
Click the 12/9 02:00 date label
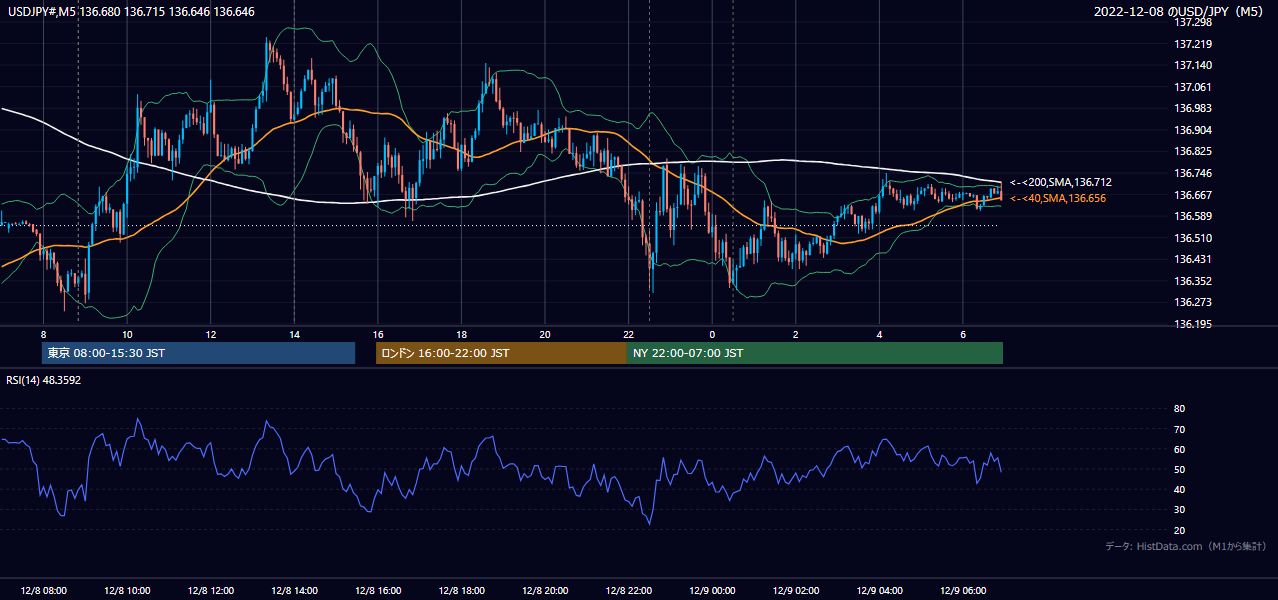796,590
